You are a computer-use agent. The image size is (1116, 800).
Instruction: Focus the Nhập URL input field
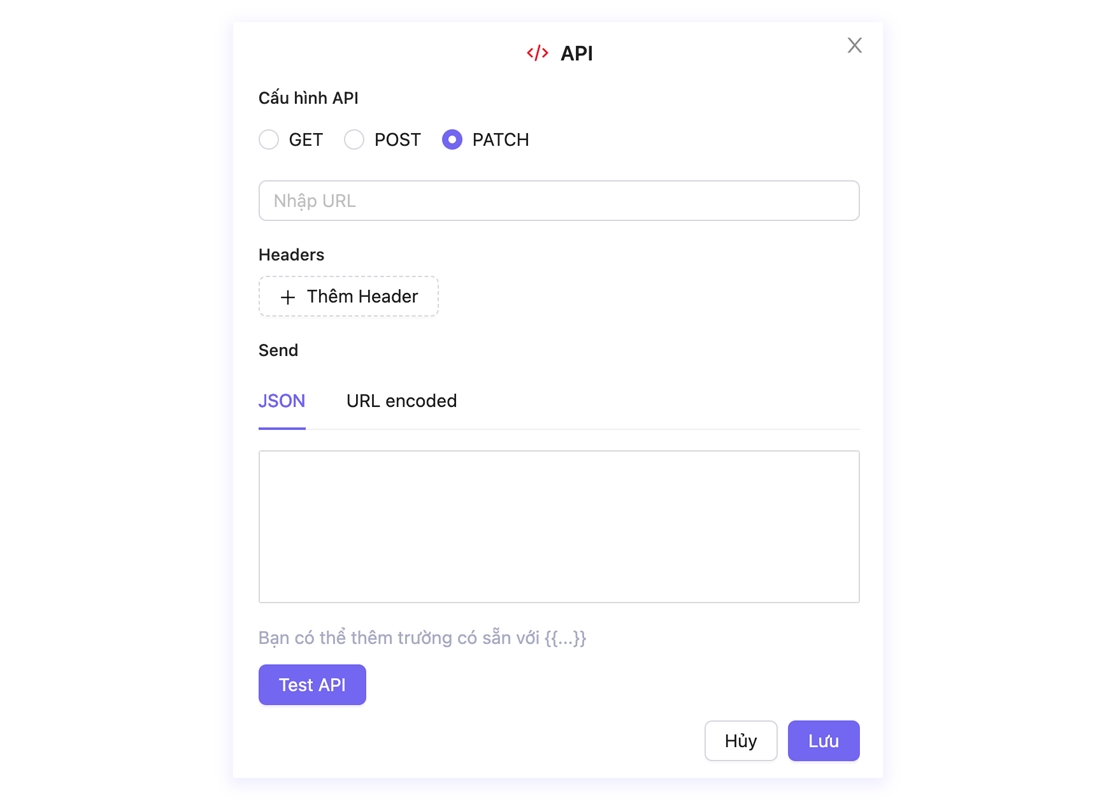(x=558, y=201)
